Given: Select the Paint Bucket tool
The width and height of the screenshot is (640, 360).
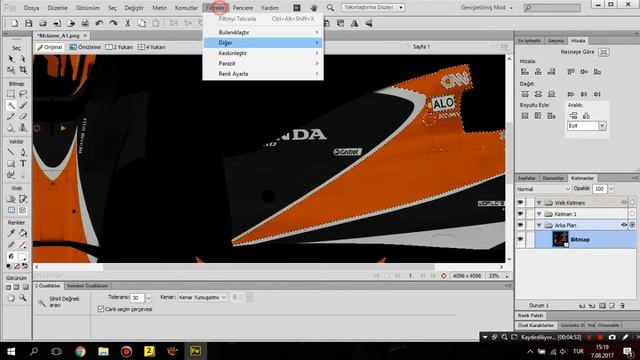Looking at the screenshot, I should (x=23, y=233).
